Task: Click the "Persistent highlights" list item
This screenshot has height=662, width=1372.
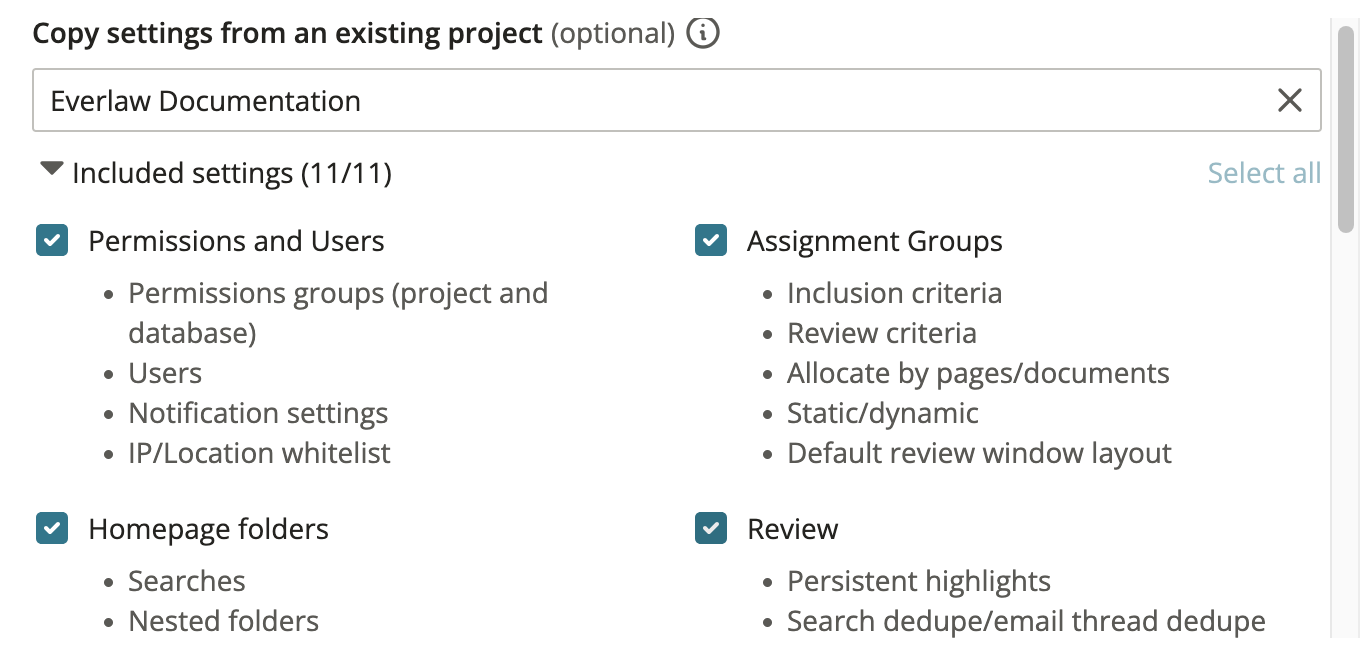Action: pyautogui.click(x=918, y=581)
